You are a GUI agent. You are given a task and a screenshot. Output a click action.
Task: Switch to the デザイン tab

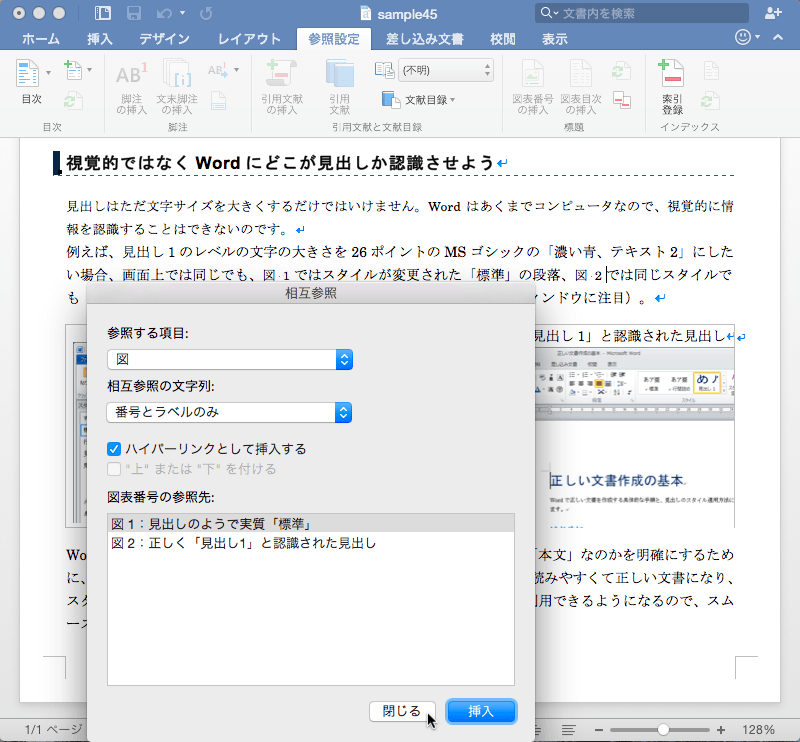coord(164,39)
